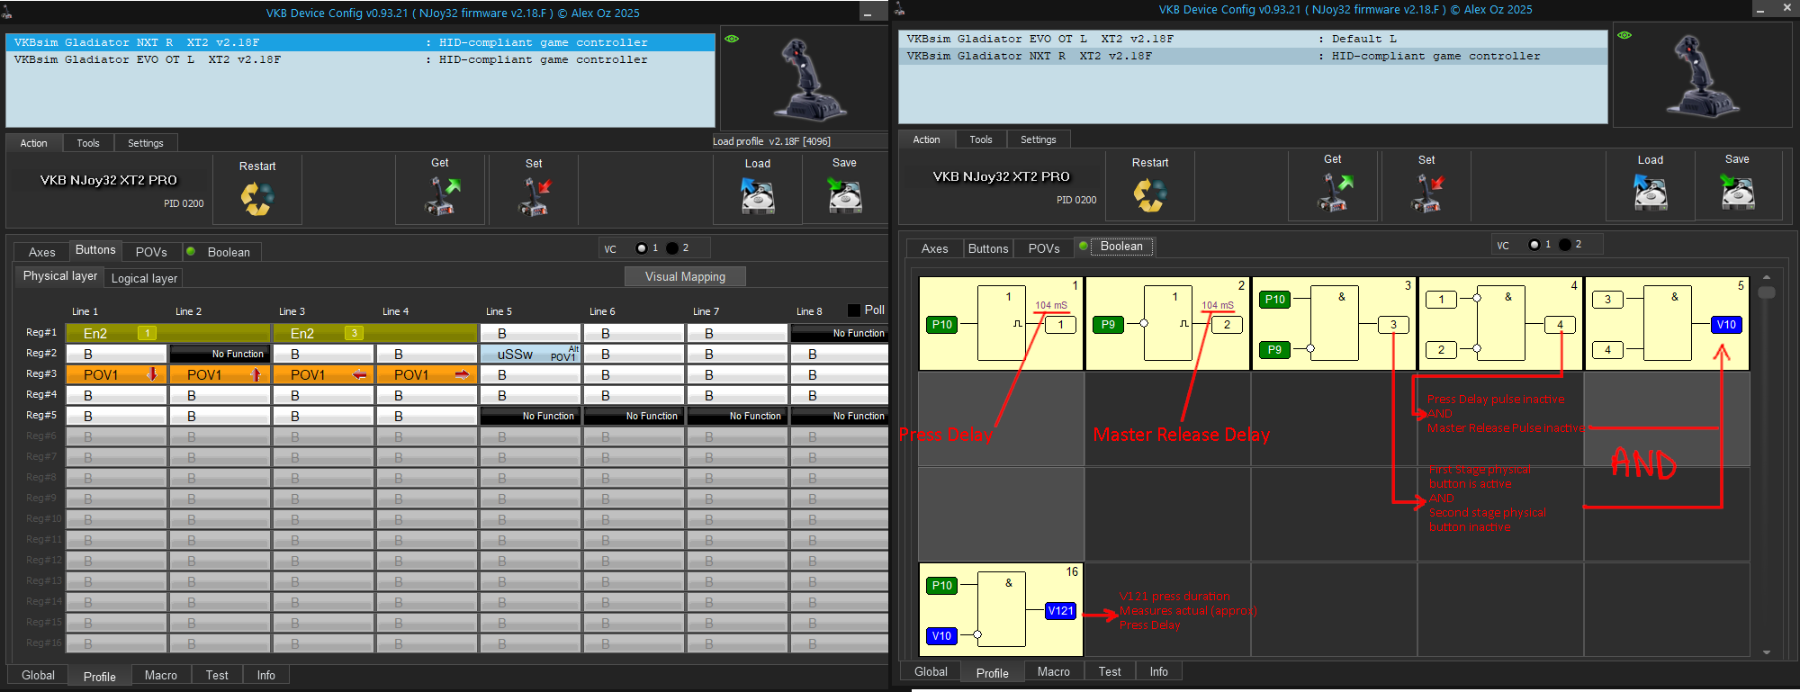Click the Load icon in the right window
The height and width of the screenshot is (692, 1800).
coord(1650,192)
